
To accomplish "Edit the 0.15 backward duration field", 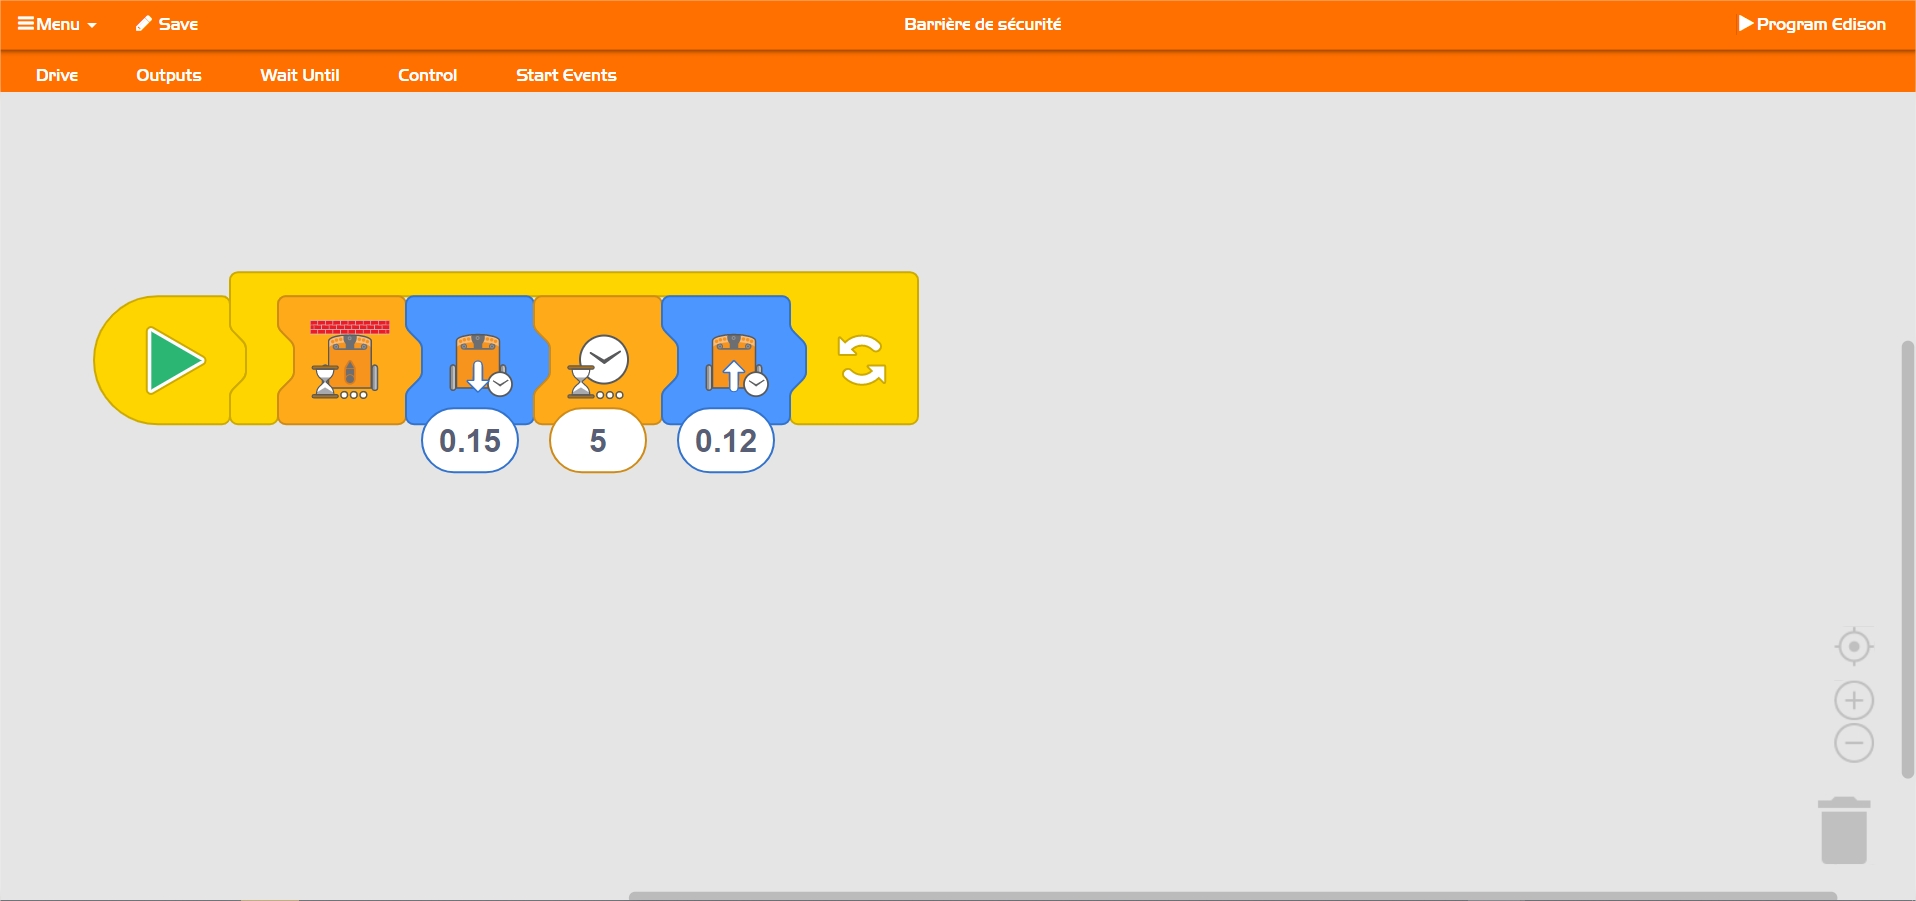I will click(470, 441).
